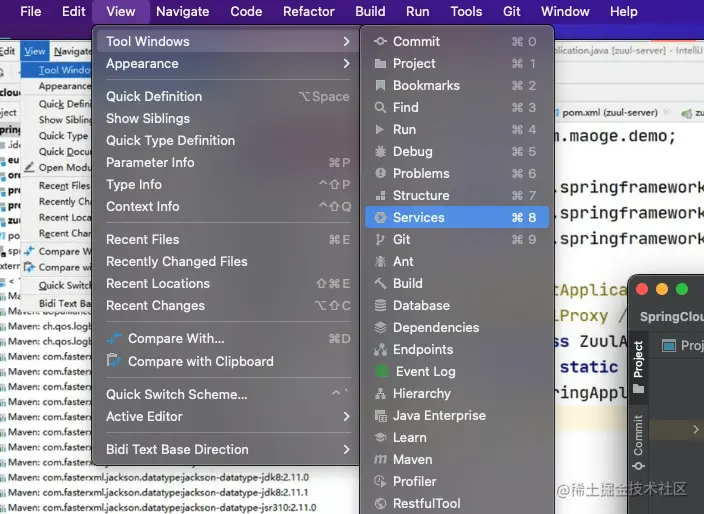Image resolution: width=704 pixels, height=514 pixels.
Task: Click the Structure icon in submenu
Action: tap(380, 195)
